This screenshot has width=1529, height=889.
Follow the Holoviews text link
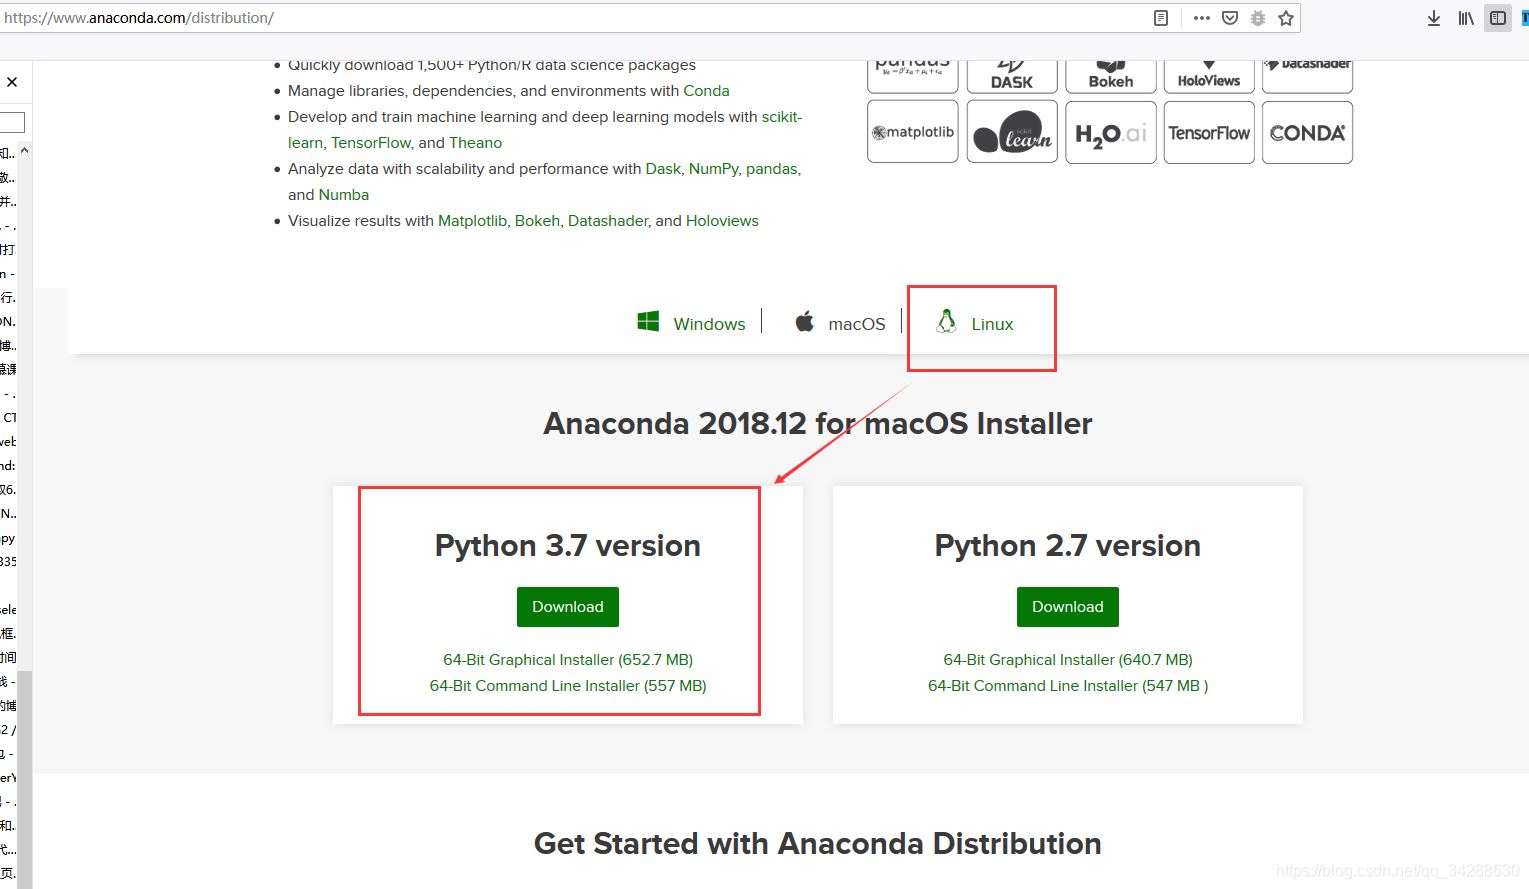click(722, 221)
